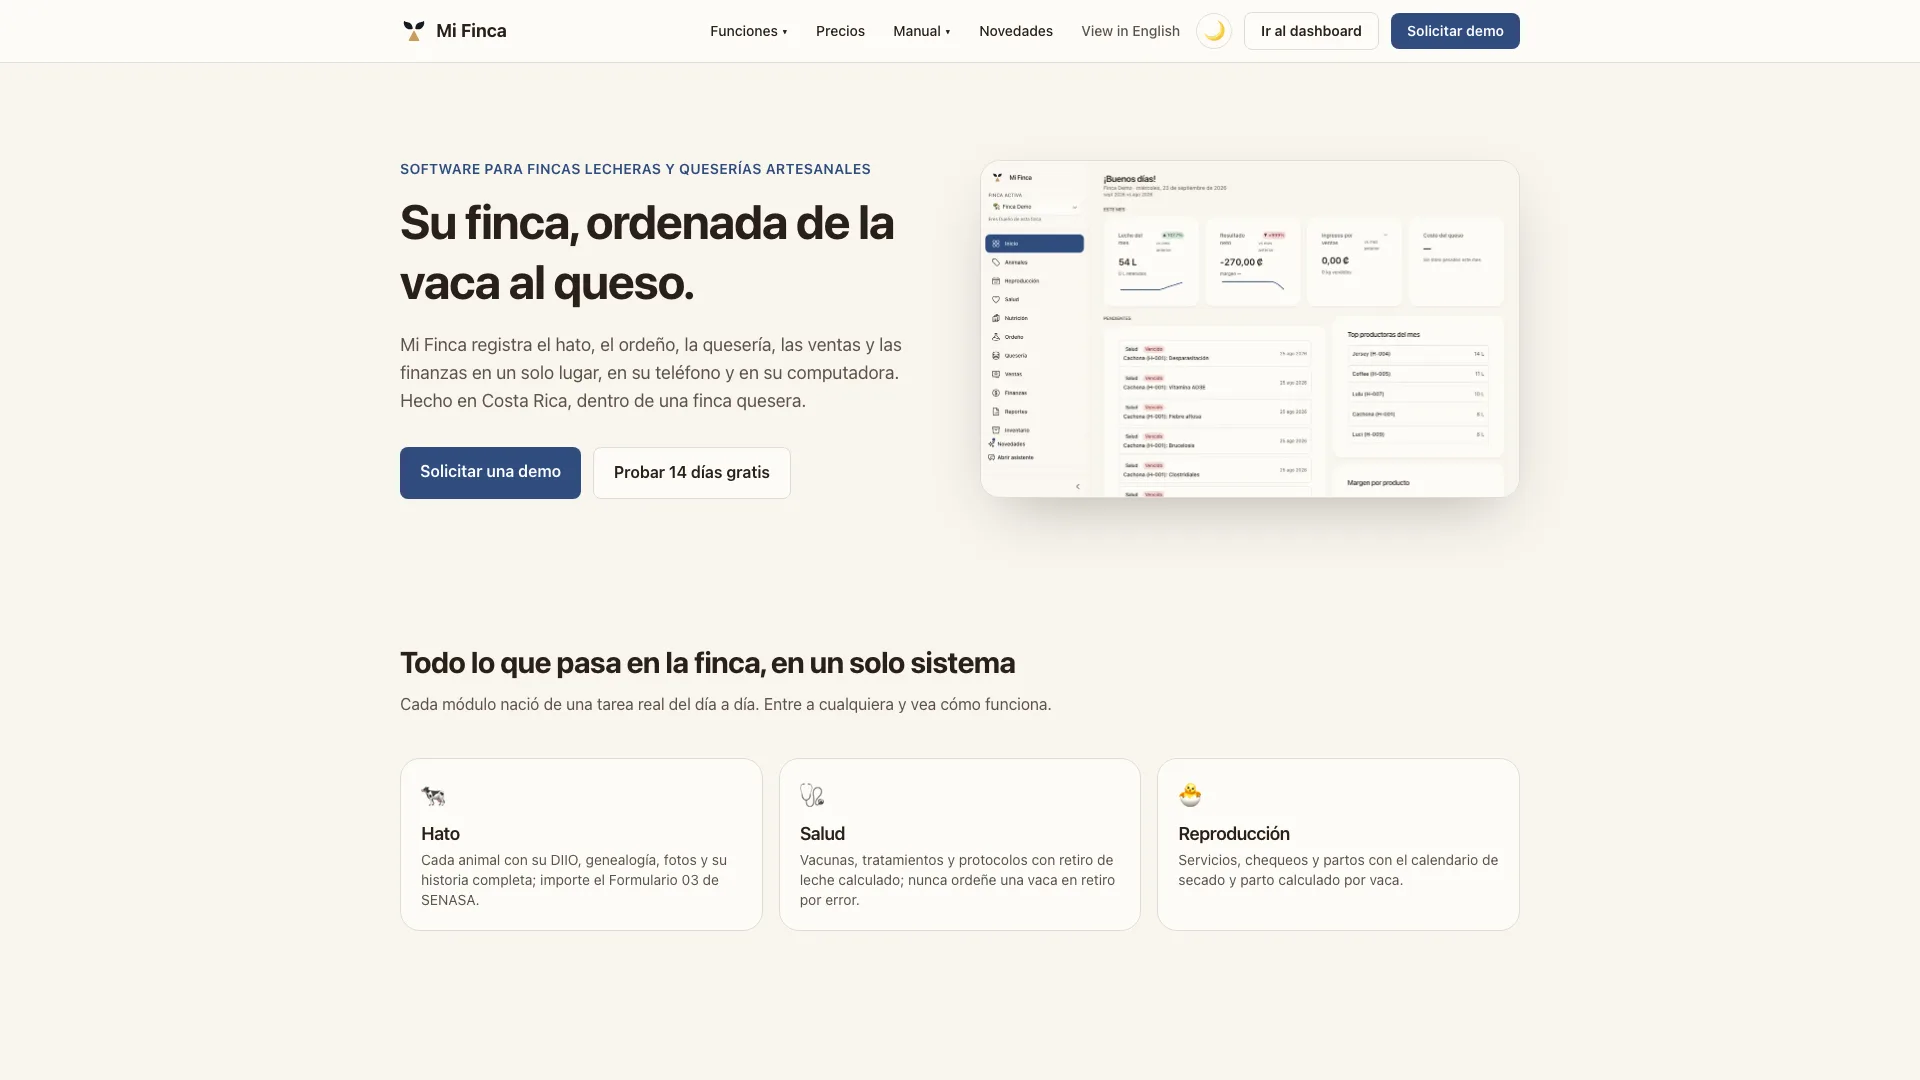1920x1080 pixels.
Task: Click the hatching chick Reproducción icon
Action: click(1190, 795)
